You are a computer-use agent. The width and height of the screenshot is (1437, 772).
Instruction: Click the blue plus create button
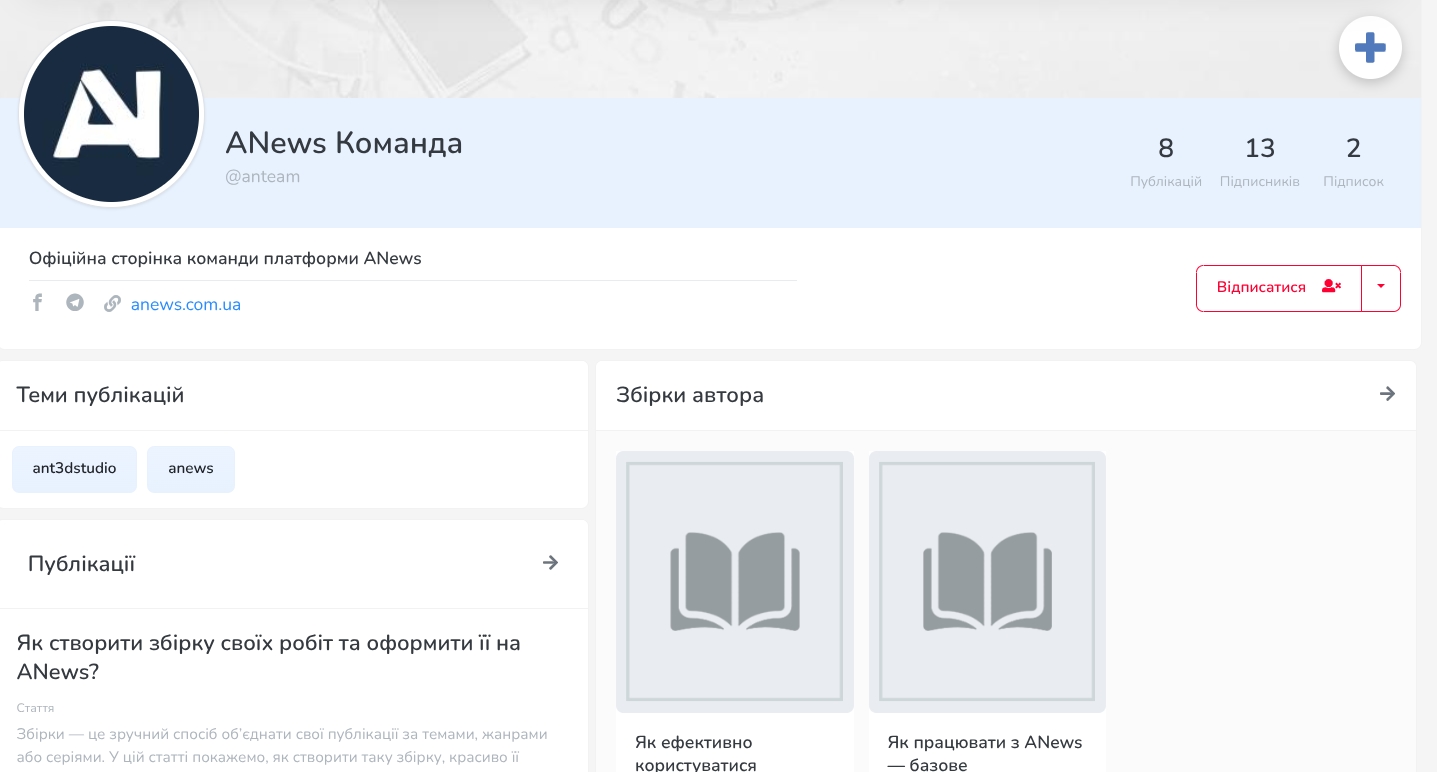[1370, 47]
